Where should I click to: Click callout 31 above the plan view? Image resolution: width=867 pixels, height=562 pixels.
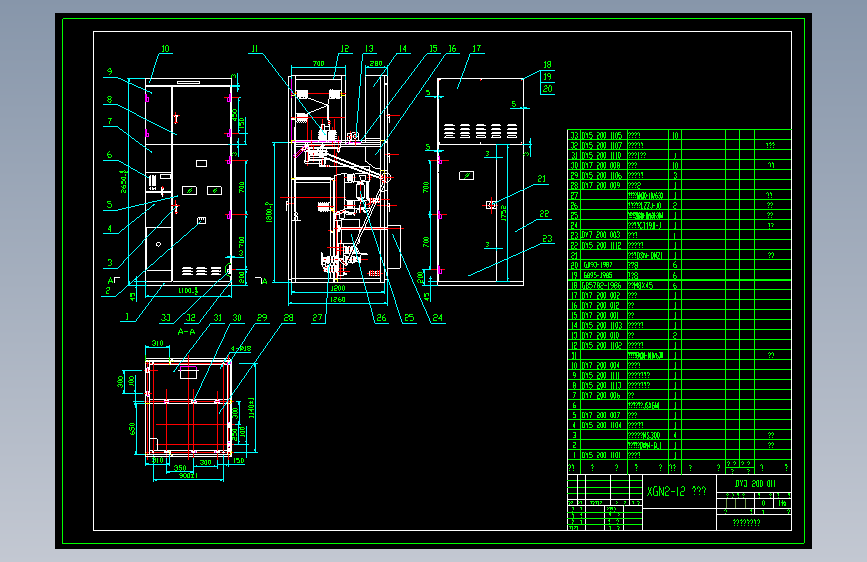pyautogui.click(x=218, y=318)
